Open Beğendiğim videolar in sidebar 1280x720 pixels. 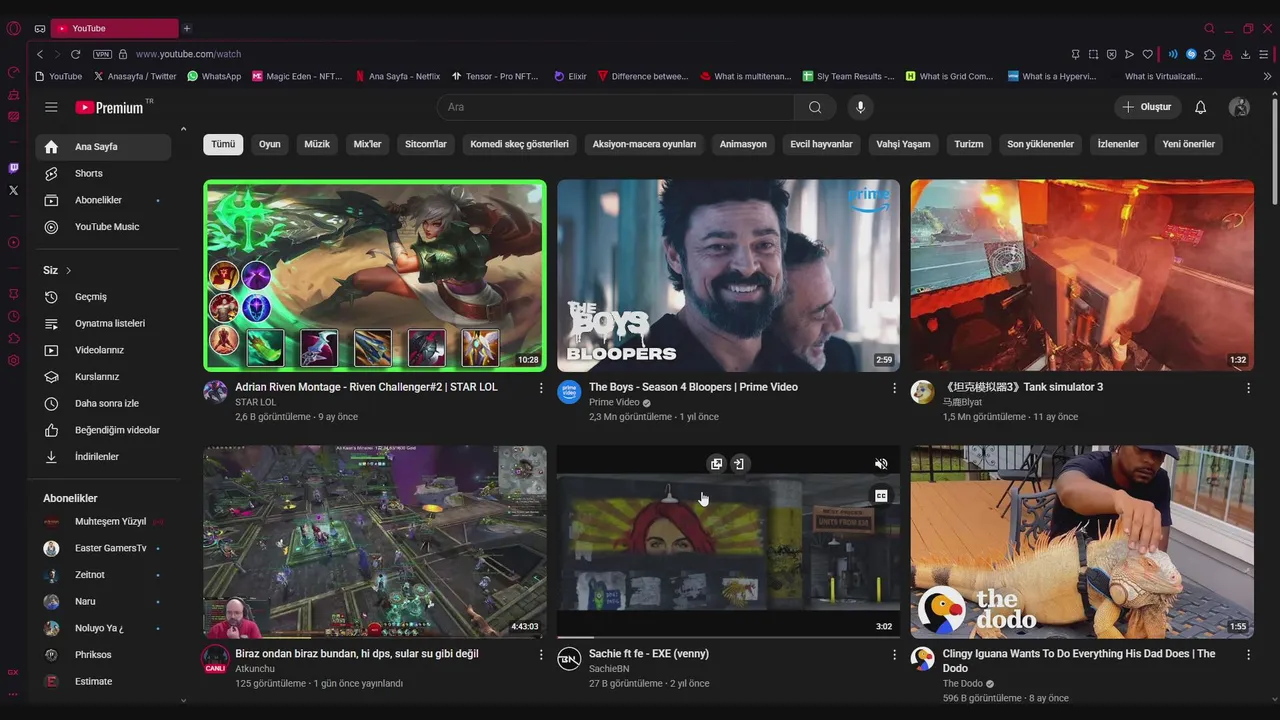(103, 430)
